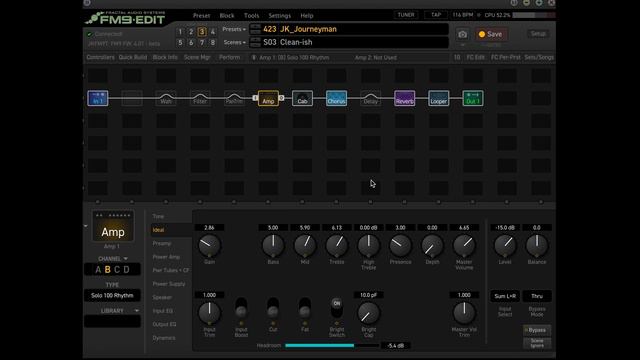
Task: Select the Wah block in grid
Action: point(166,98)
